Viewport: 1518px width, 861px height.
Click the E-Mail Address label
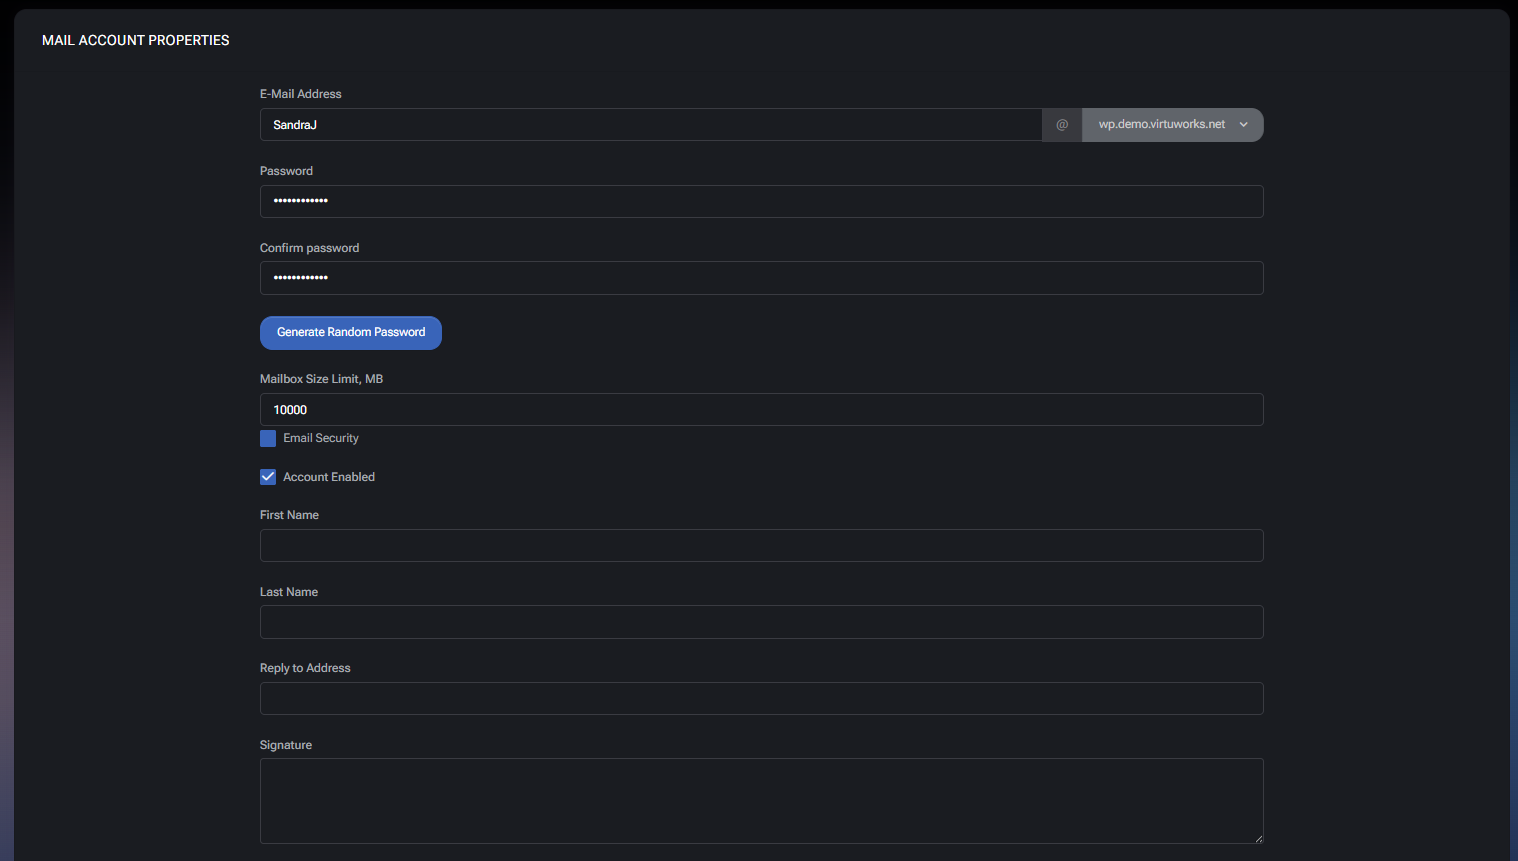(x=301, y=94)
